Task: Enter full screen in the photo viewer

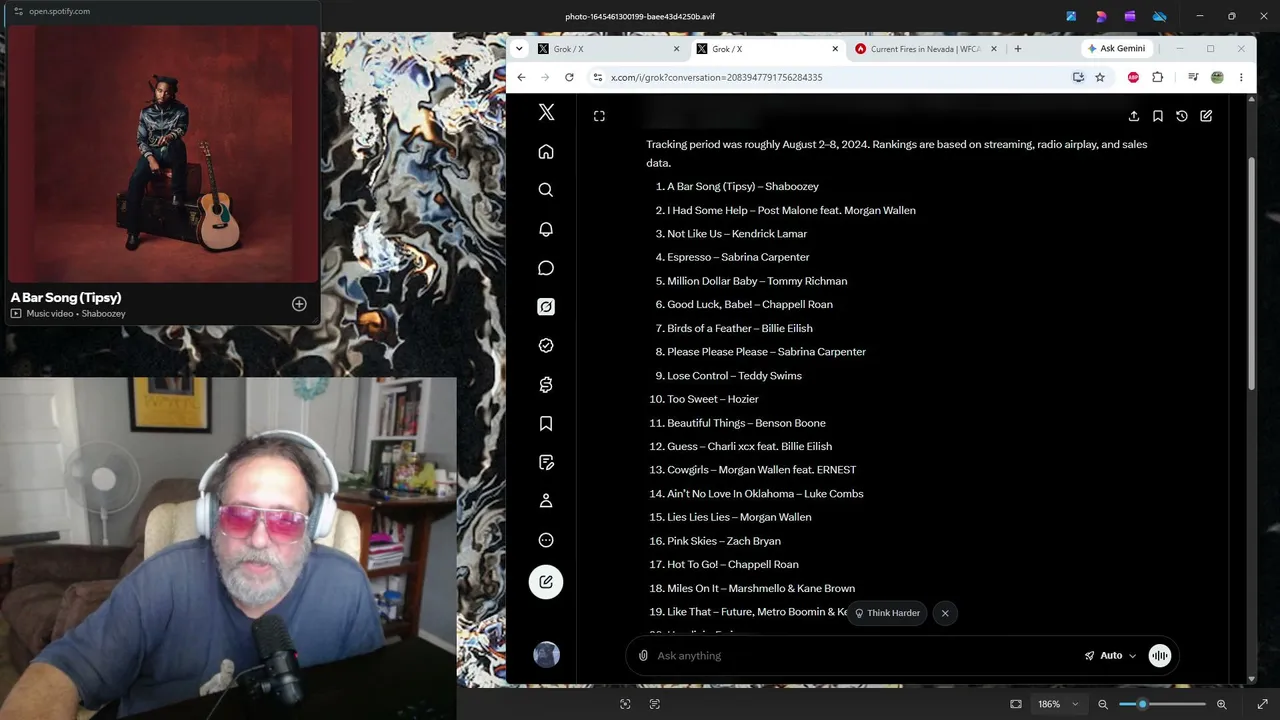Action: 1262,704
